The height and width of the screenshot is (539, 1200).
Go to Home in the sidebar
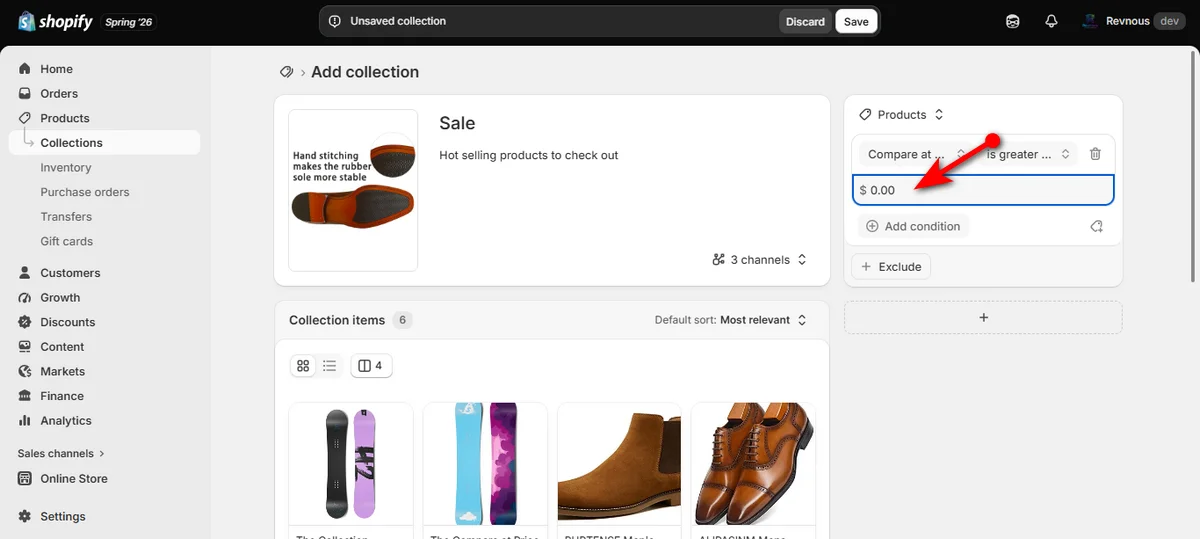pos(56,69)
